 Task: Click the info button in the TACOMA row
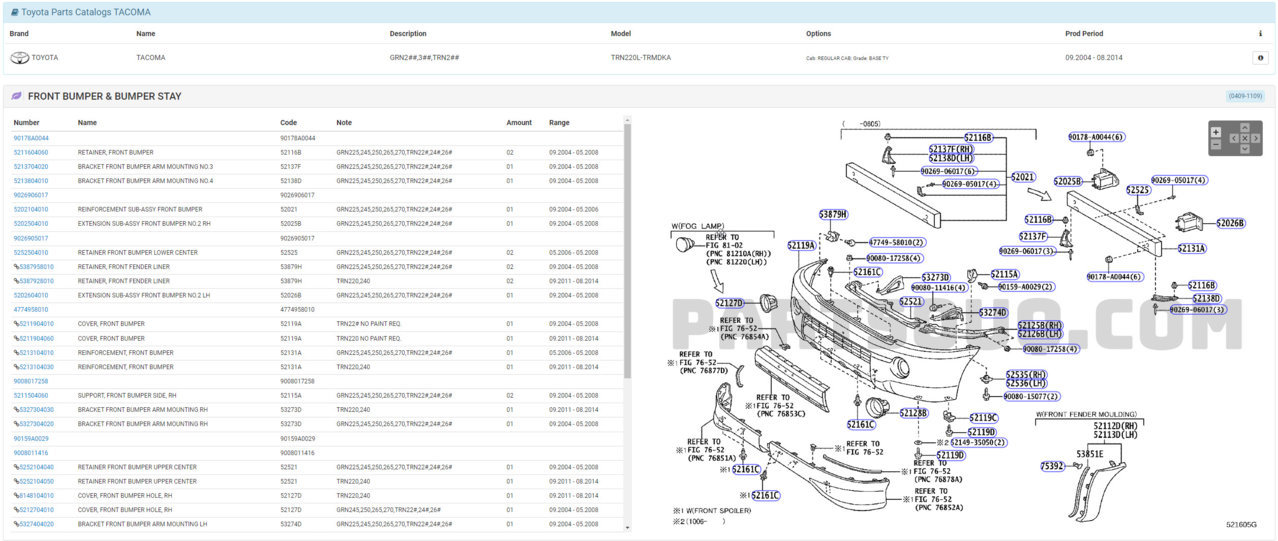pos(1259,58)
